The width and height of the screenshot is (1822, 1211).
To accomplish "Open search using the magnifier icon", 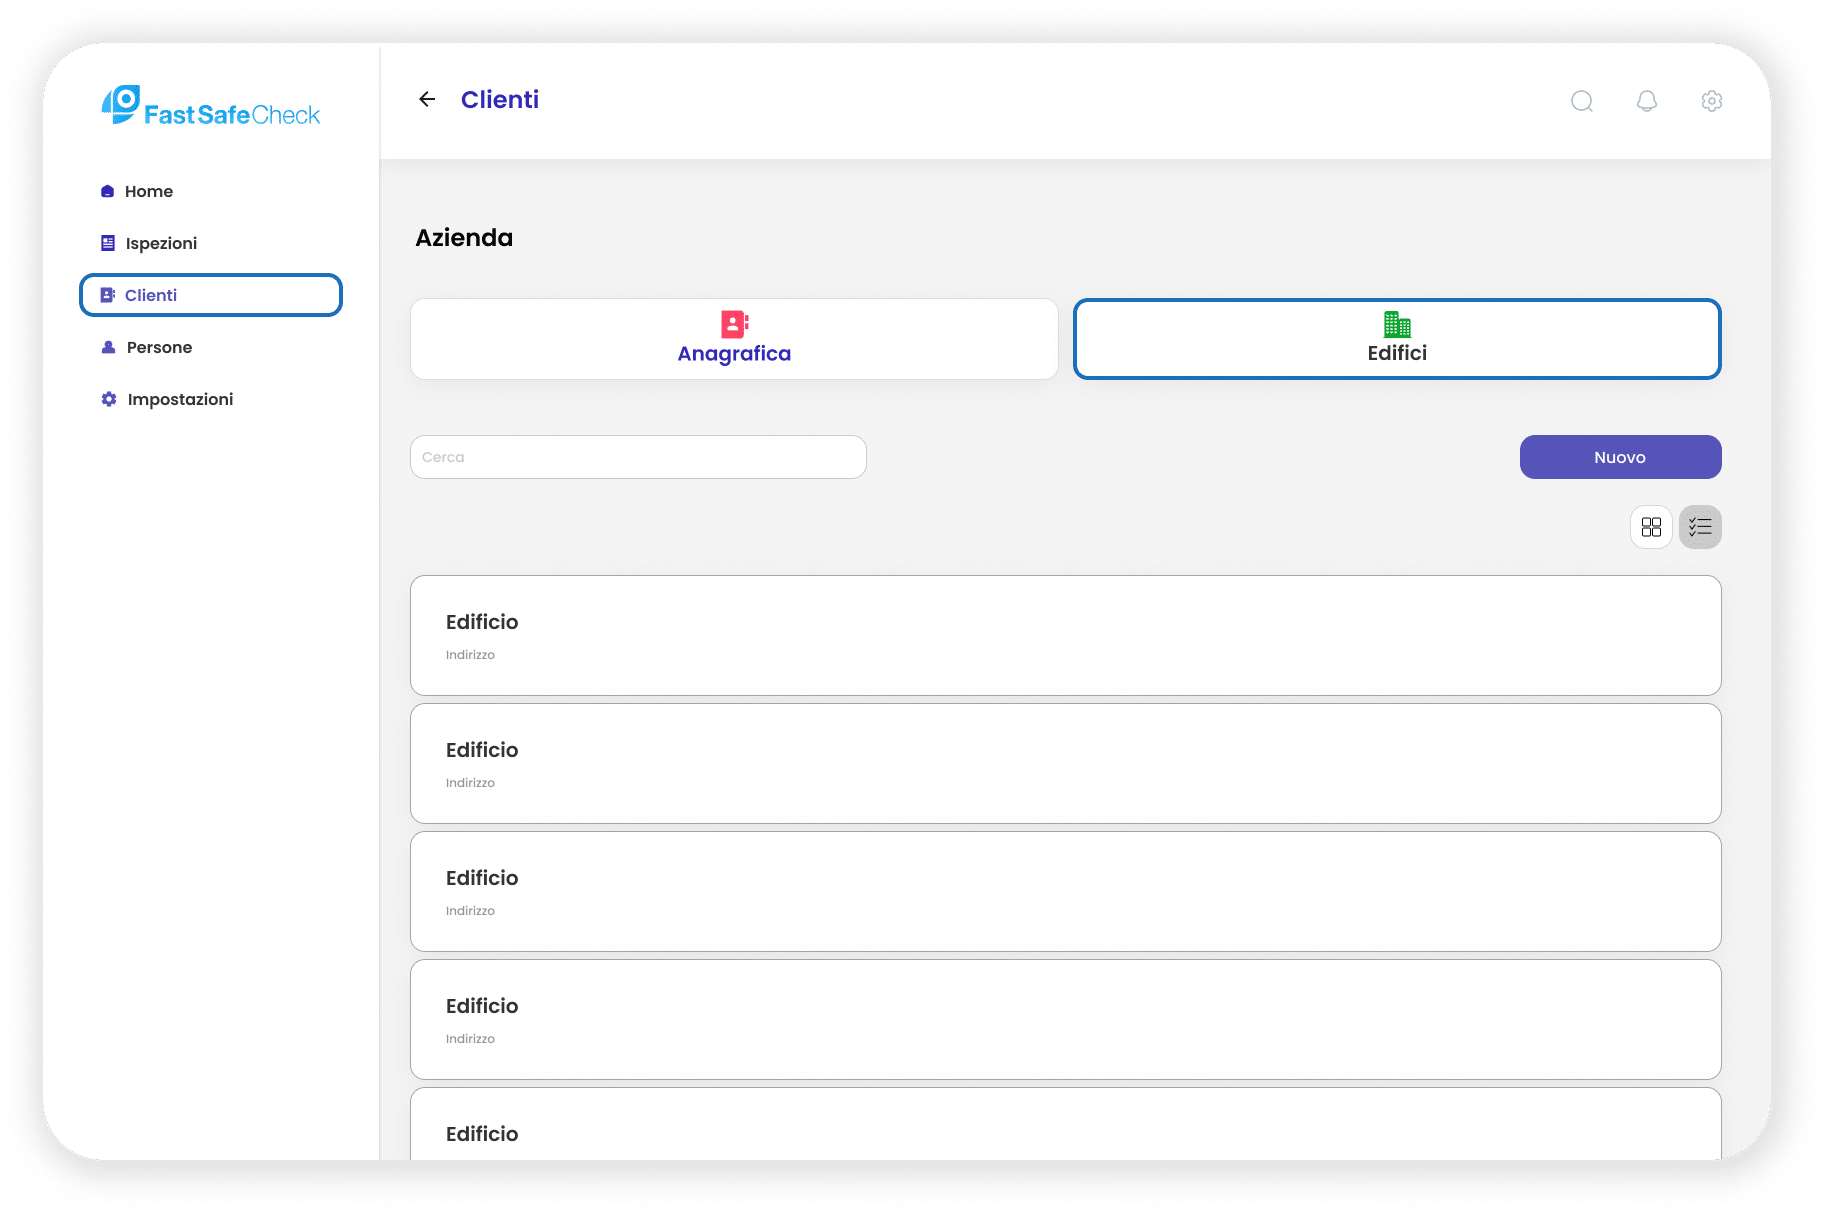I will point(1582,101).
